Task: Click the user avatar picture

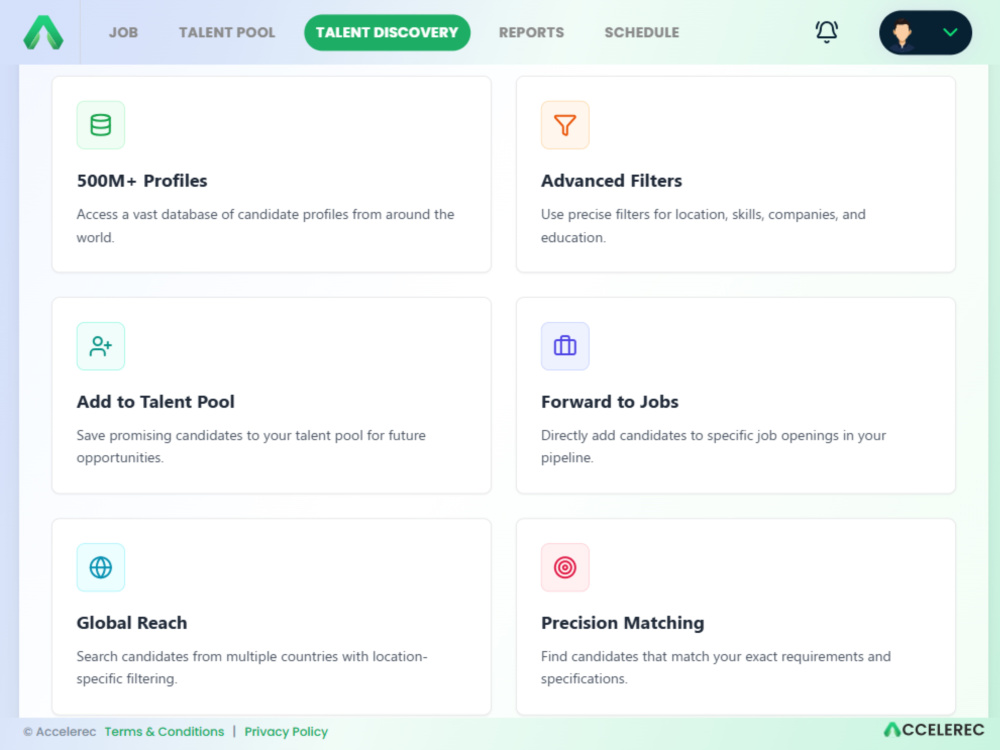Action: point(902,33)
